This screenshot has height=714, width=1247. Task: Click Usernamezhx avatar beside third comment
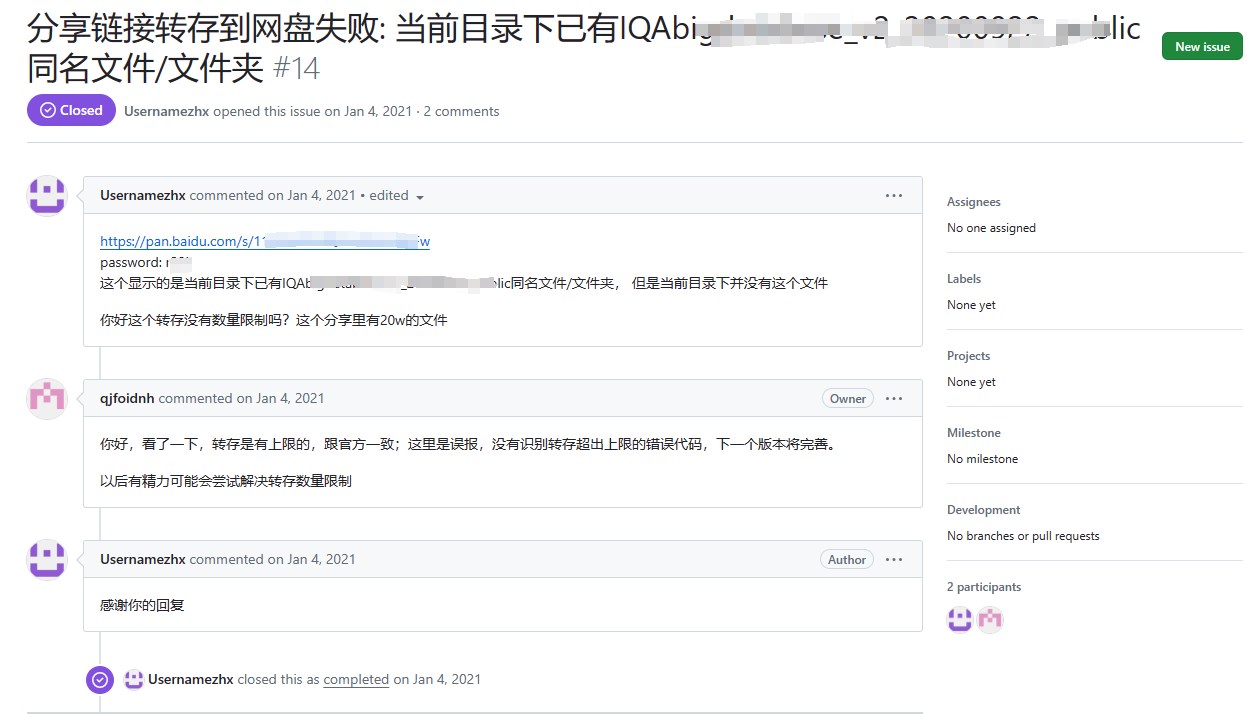point(46,560)
